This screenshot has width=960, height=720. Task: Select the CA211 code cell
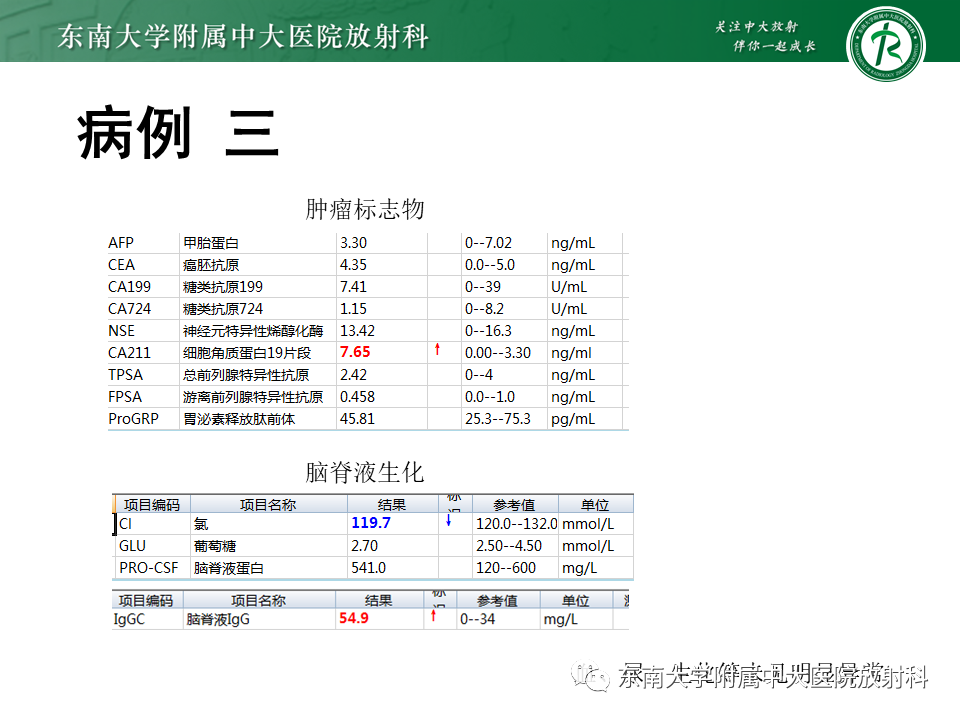click(129, 353)
